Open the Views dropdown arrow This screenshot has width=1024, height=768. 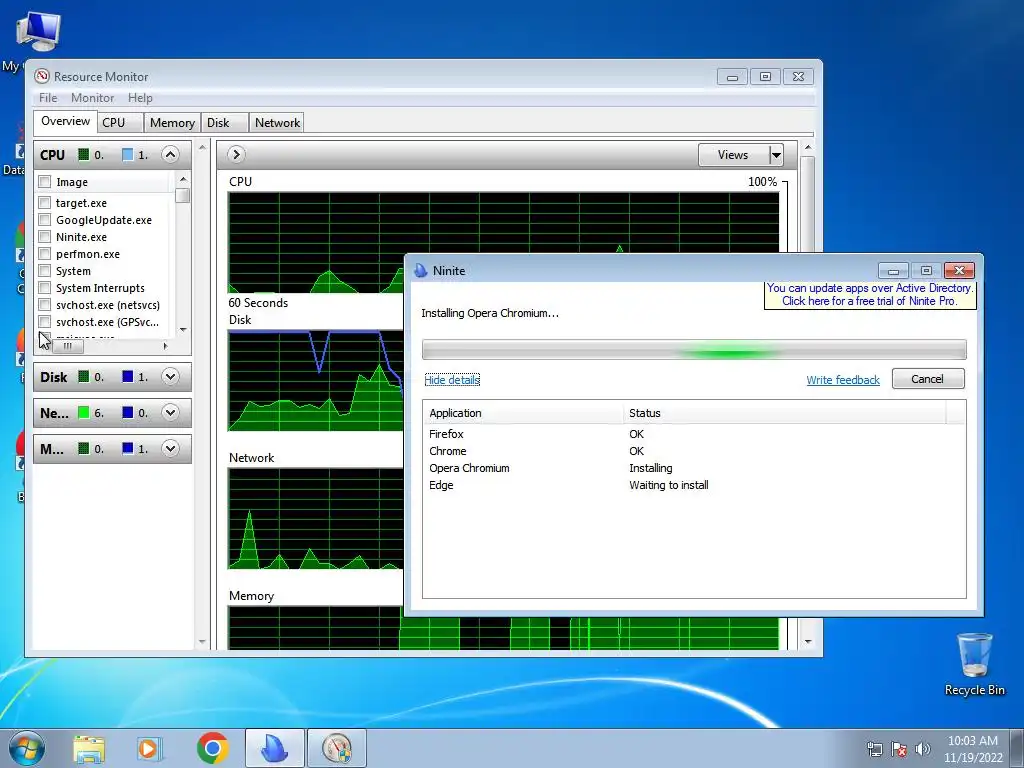pyautogui.click(x=776, y=155)
